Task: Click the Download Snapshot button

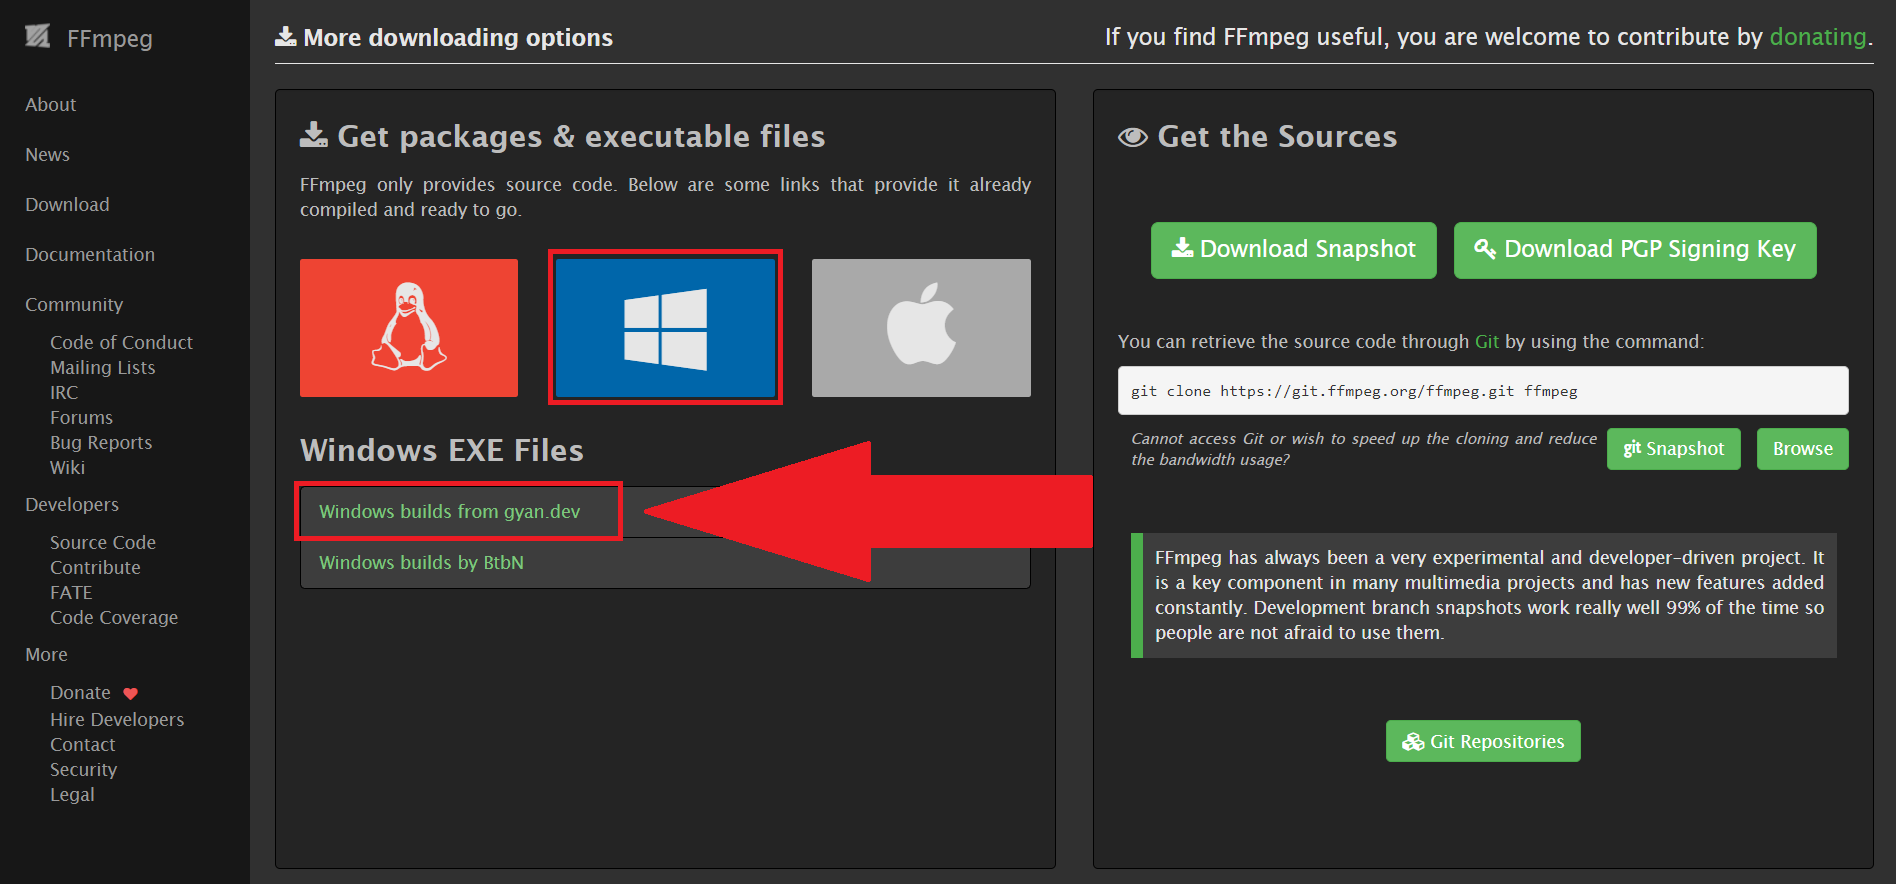Action: click(1293, 250)
